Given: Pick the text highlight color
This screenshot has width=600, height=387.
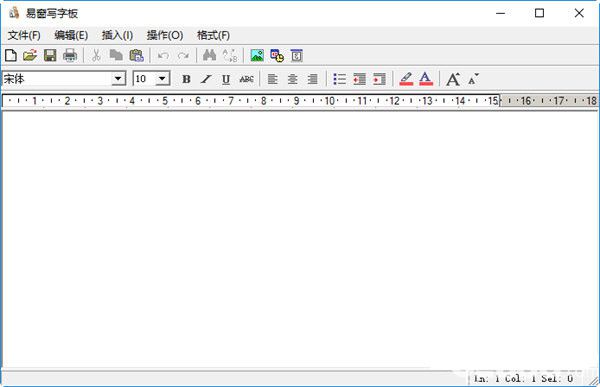Looking at the screenshot, I should [406, 79].
